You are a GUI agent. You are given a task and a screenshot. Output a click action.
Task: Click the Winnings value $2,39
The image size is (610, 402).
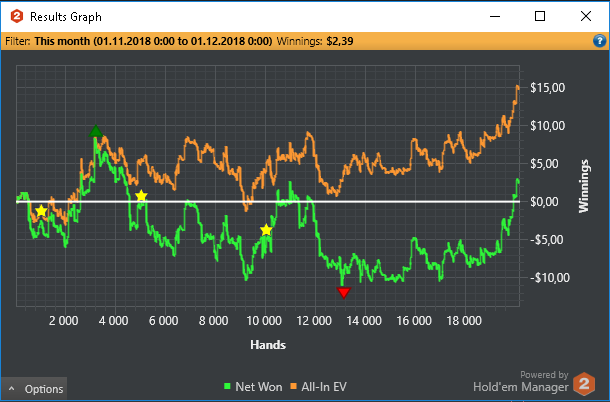[x=340, y=41]
